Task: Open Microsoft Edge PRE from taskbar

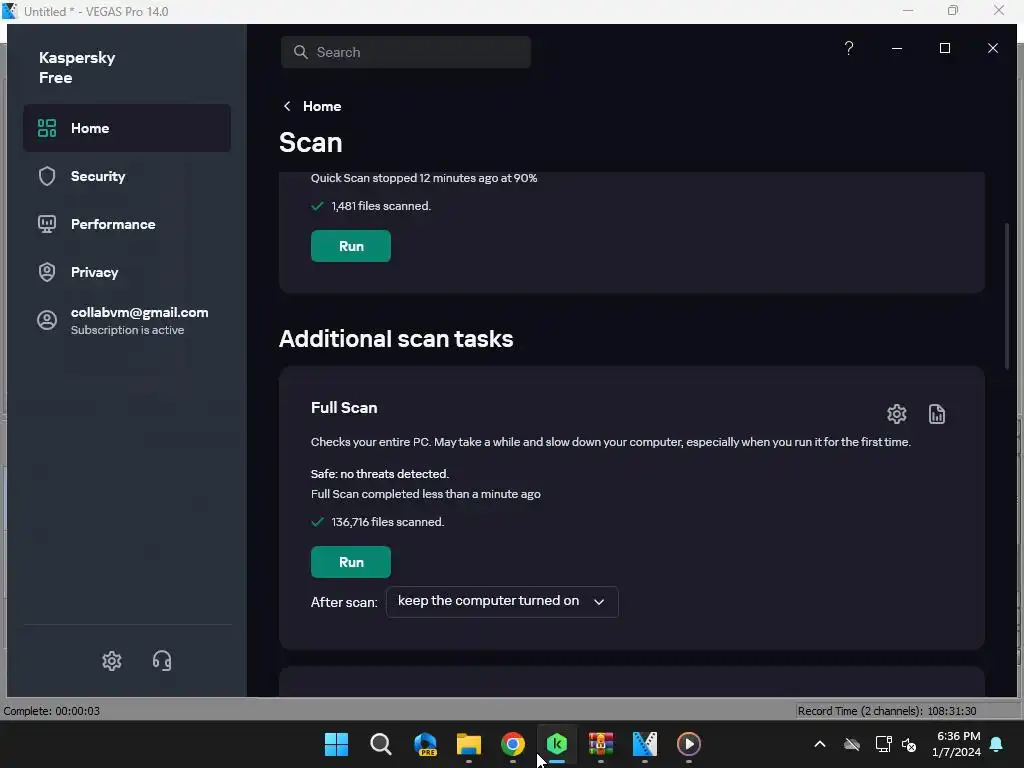Action: click(425, 744)
